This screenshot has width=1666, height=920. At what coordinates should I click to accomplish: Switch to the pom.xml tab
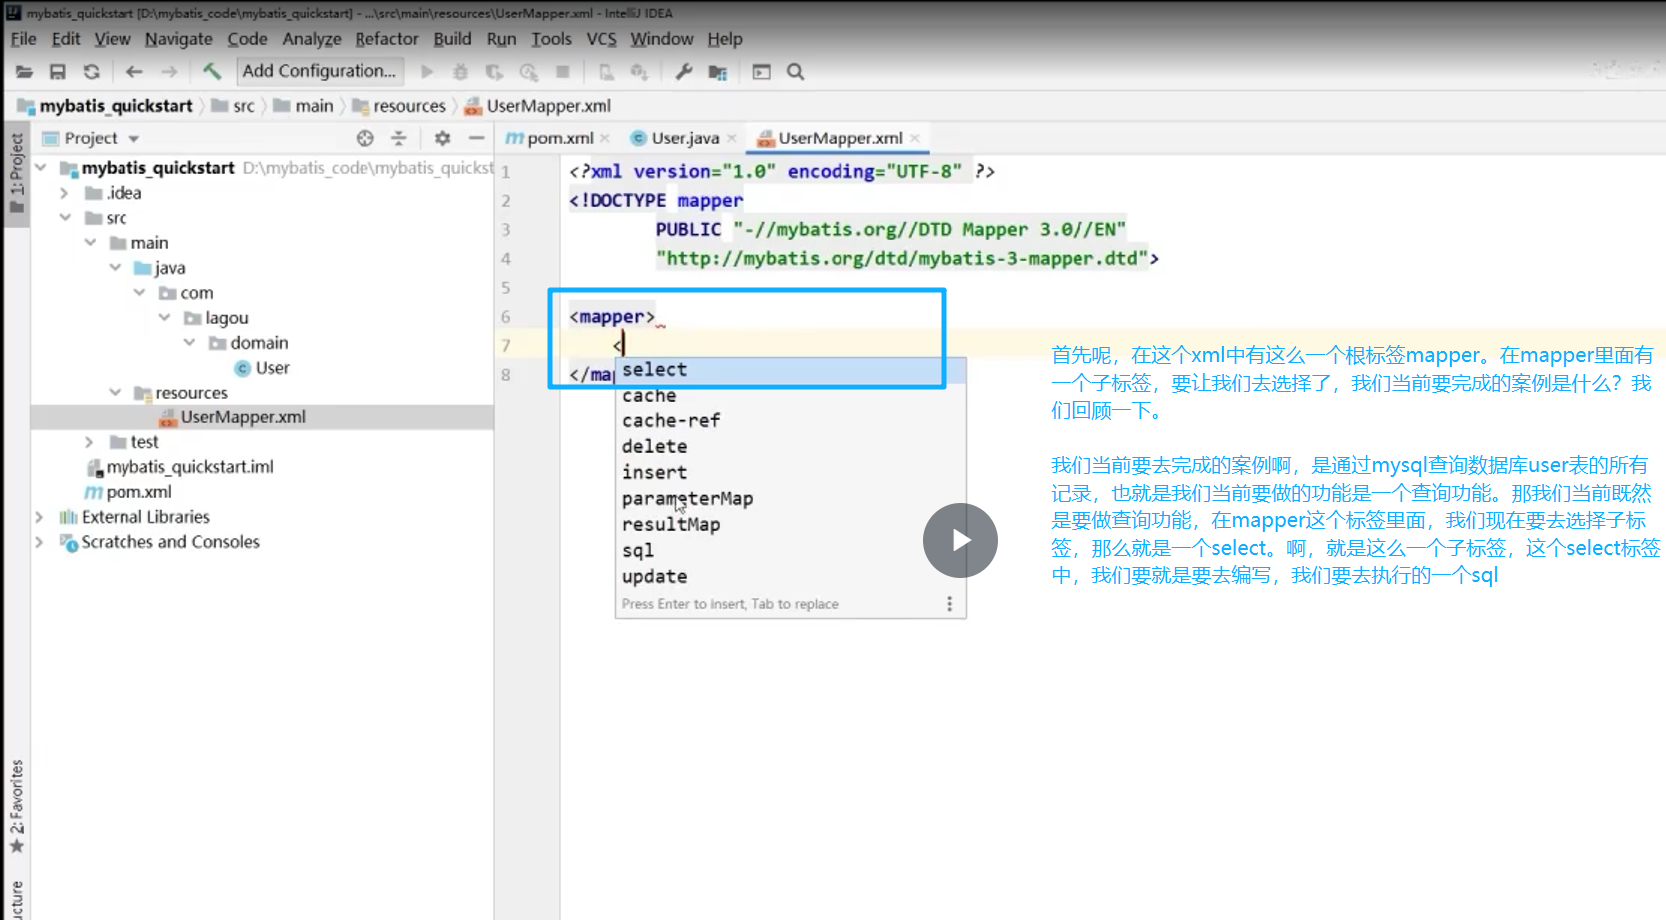pyautogui.click(x=558, y=138)
